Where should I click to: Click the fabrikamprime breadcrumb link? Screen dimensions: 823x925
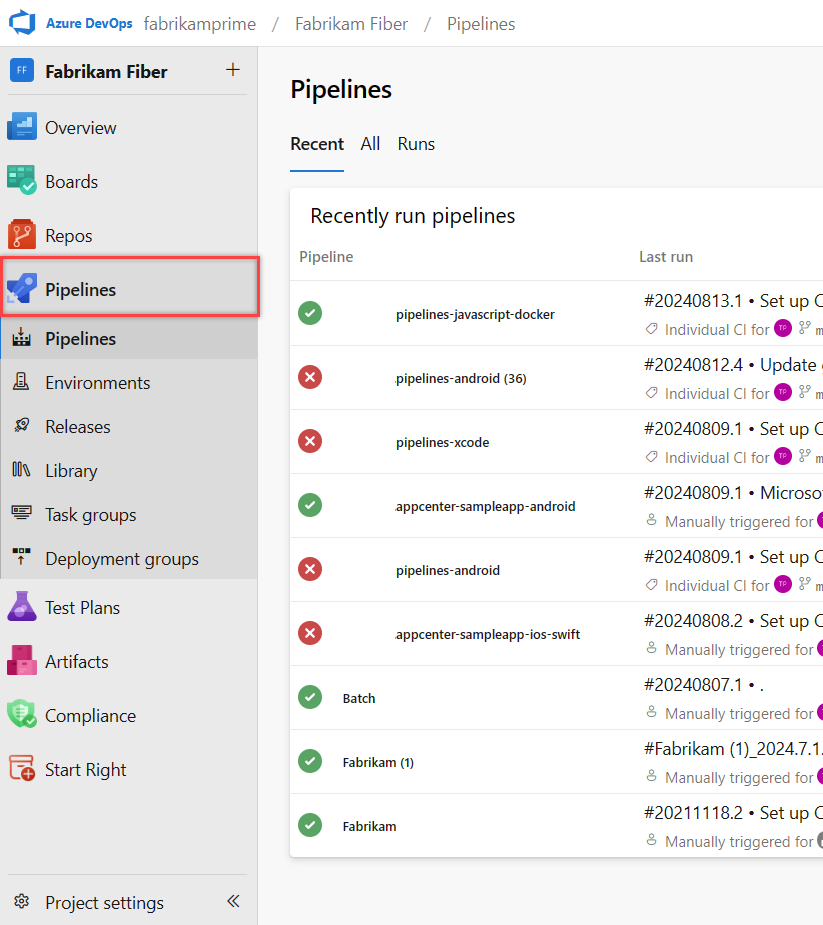[x=199, y=23]
